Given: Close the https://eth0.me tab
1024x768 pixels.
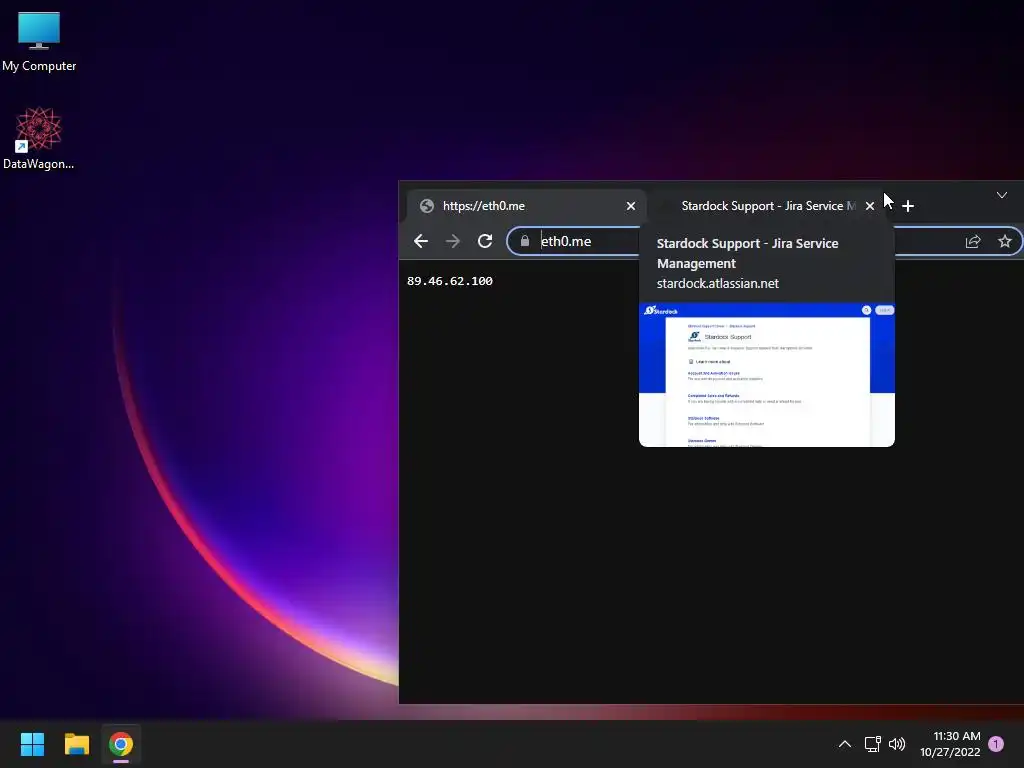Looking at the screenshot, I should [631, 206].
